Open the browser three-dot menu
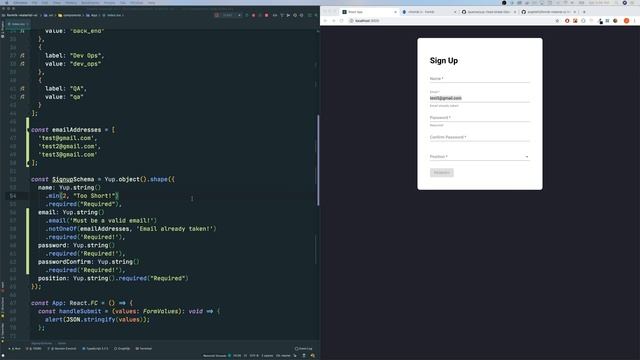The width and height of the screenshot is (640, 360). pos(635,21)
